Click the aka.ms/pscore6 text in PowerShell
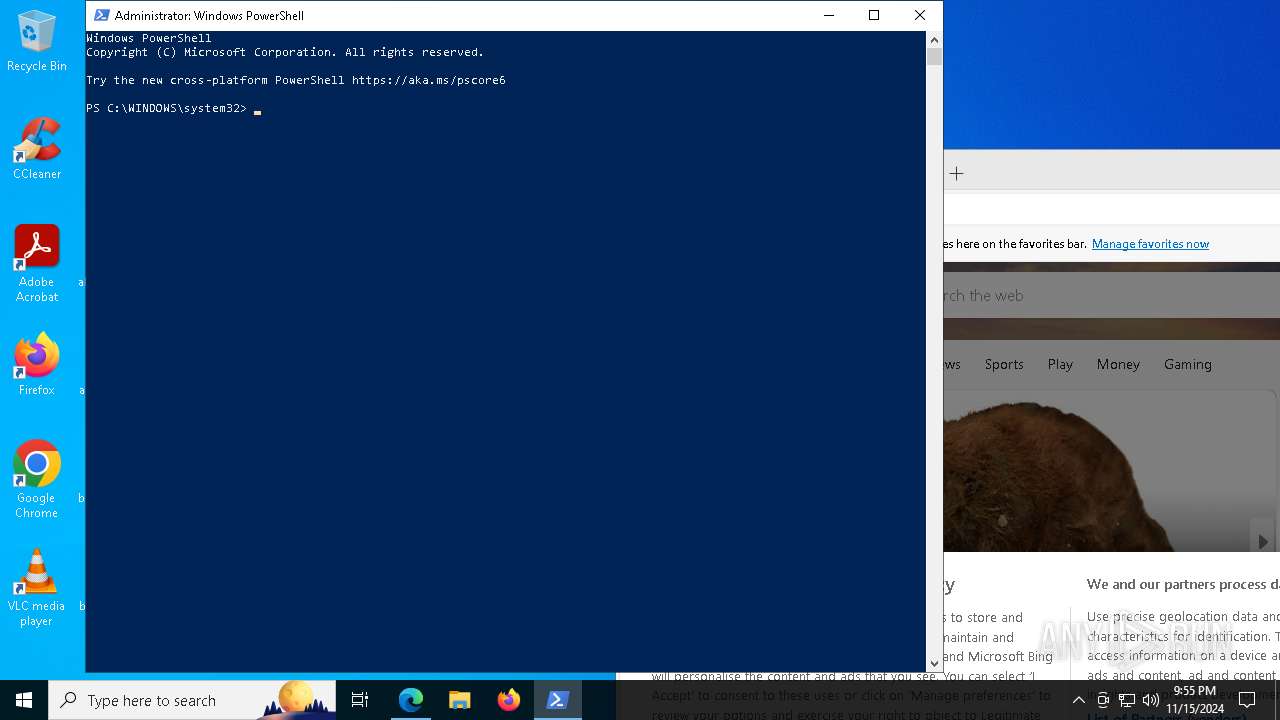This screenshot has width=1280, height=720. tap(428, 80)
